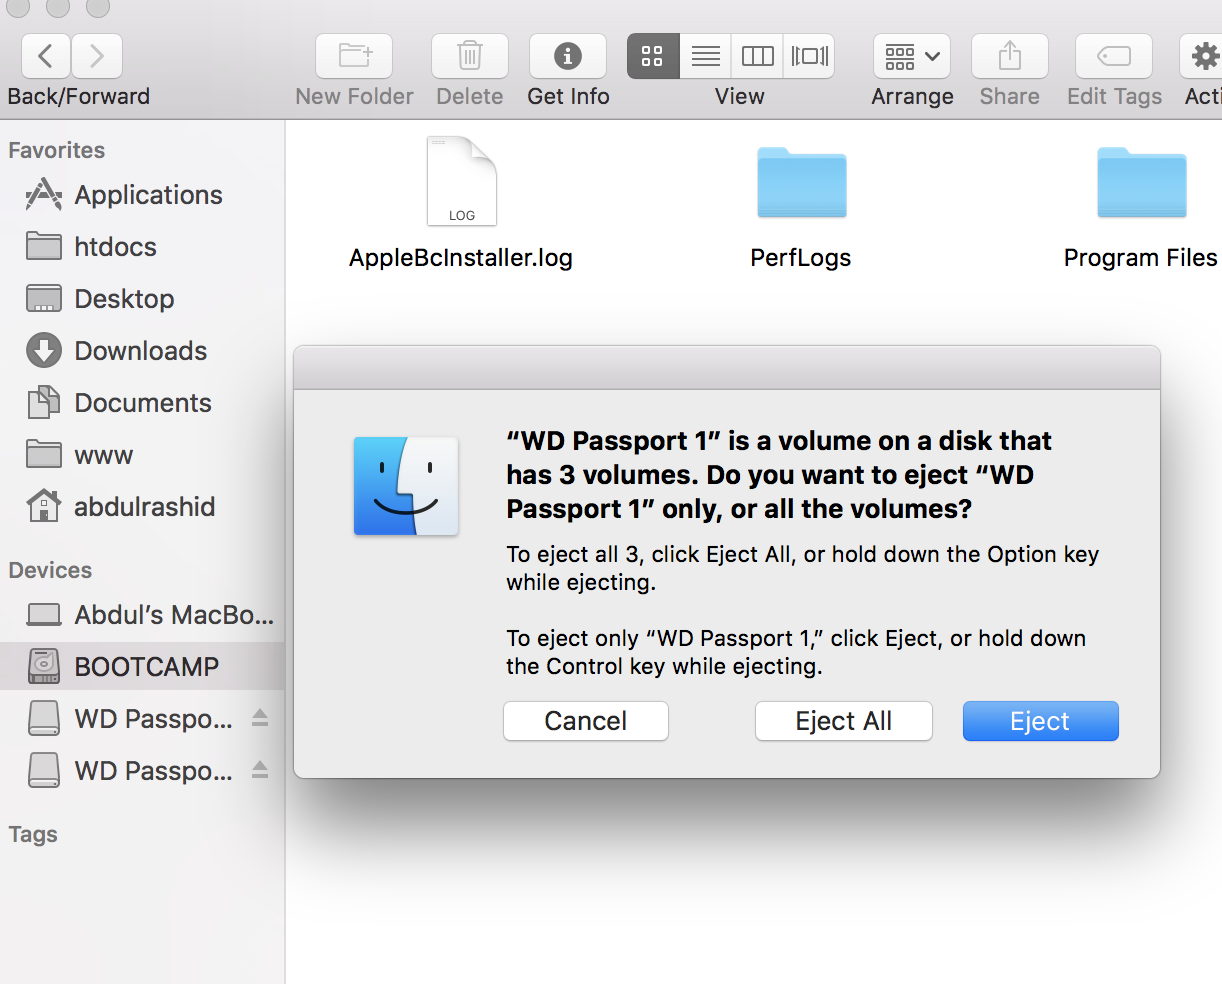Go forward with the Forward arrow button

[97, 56]
